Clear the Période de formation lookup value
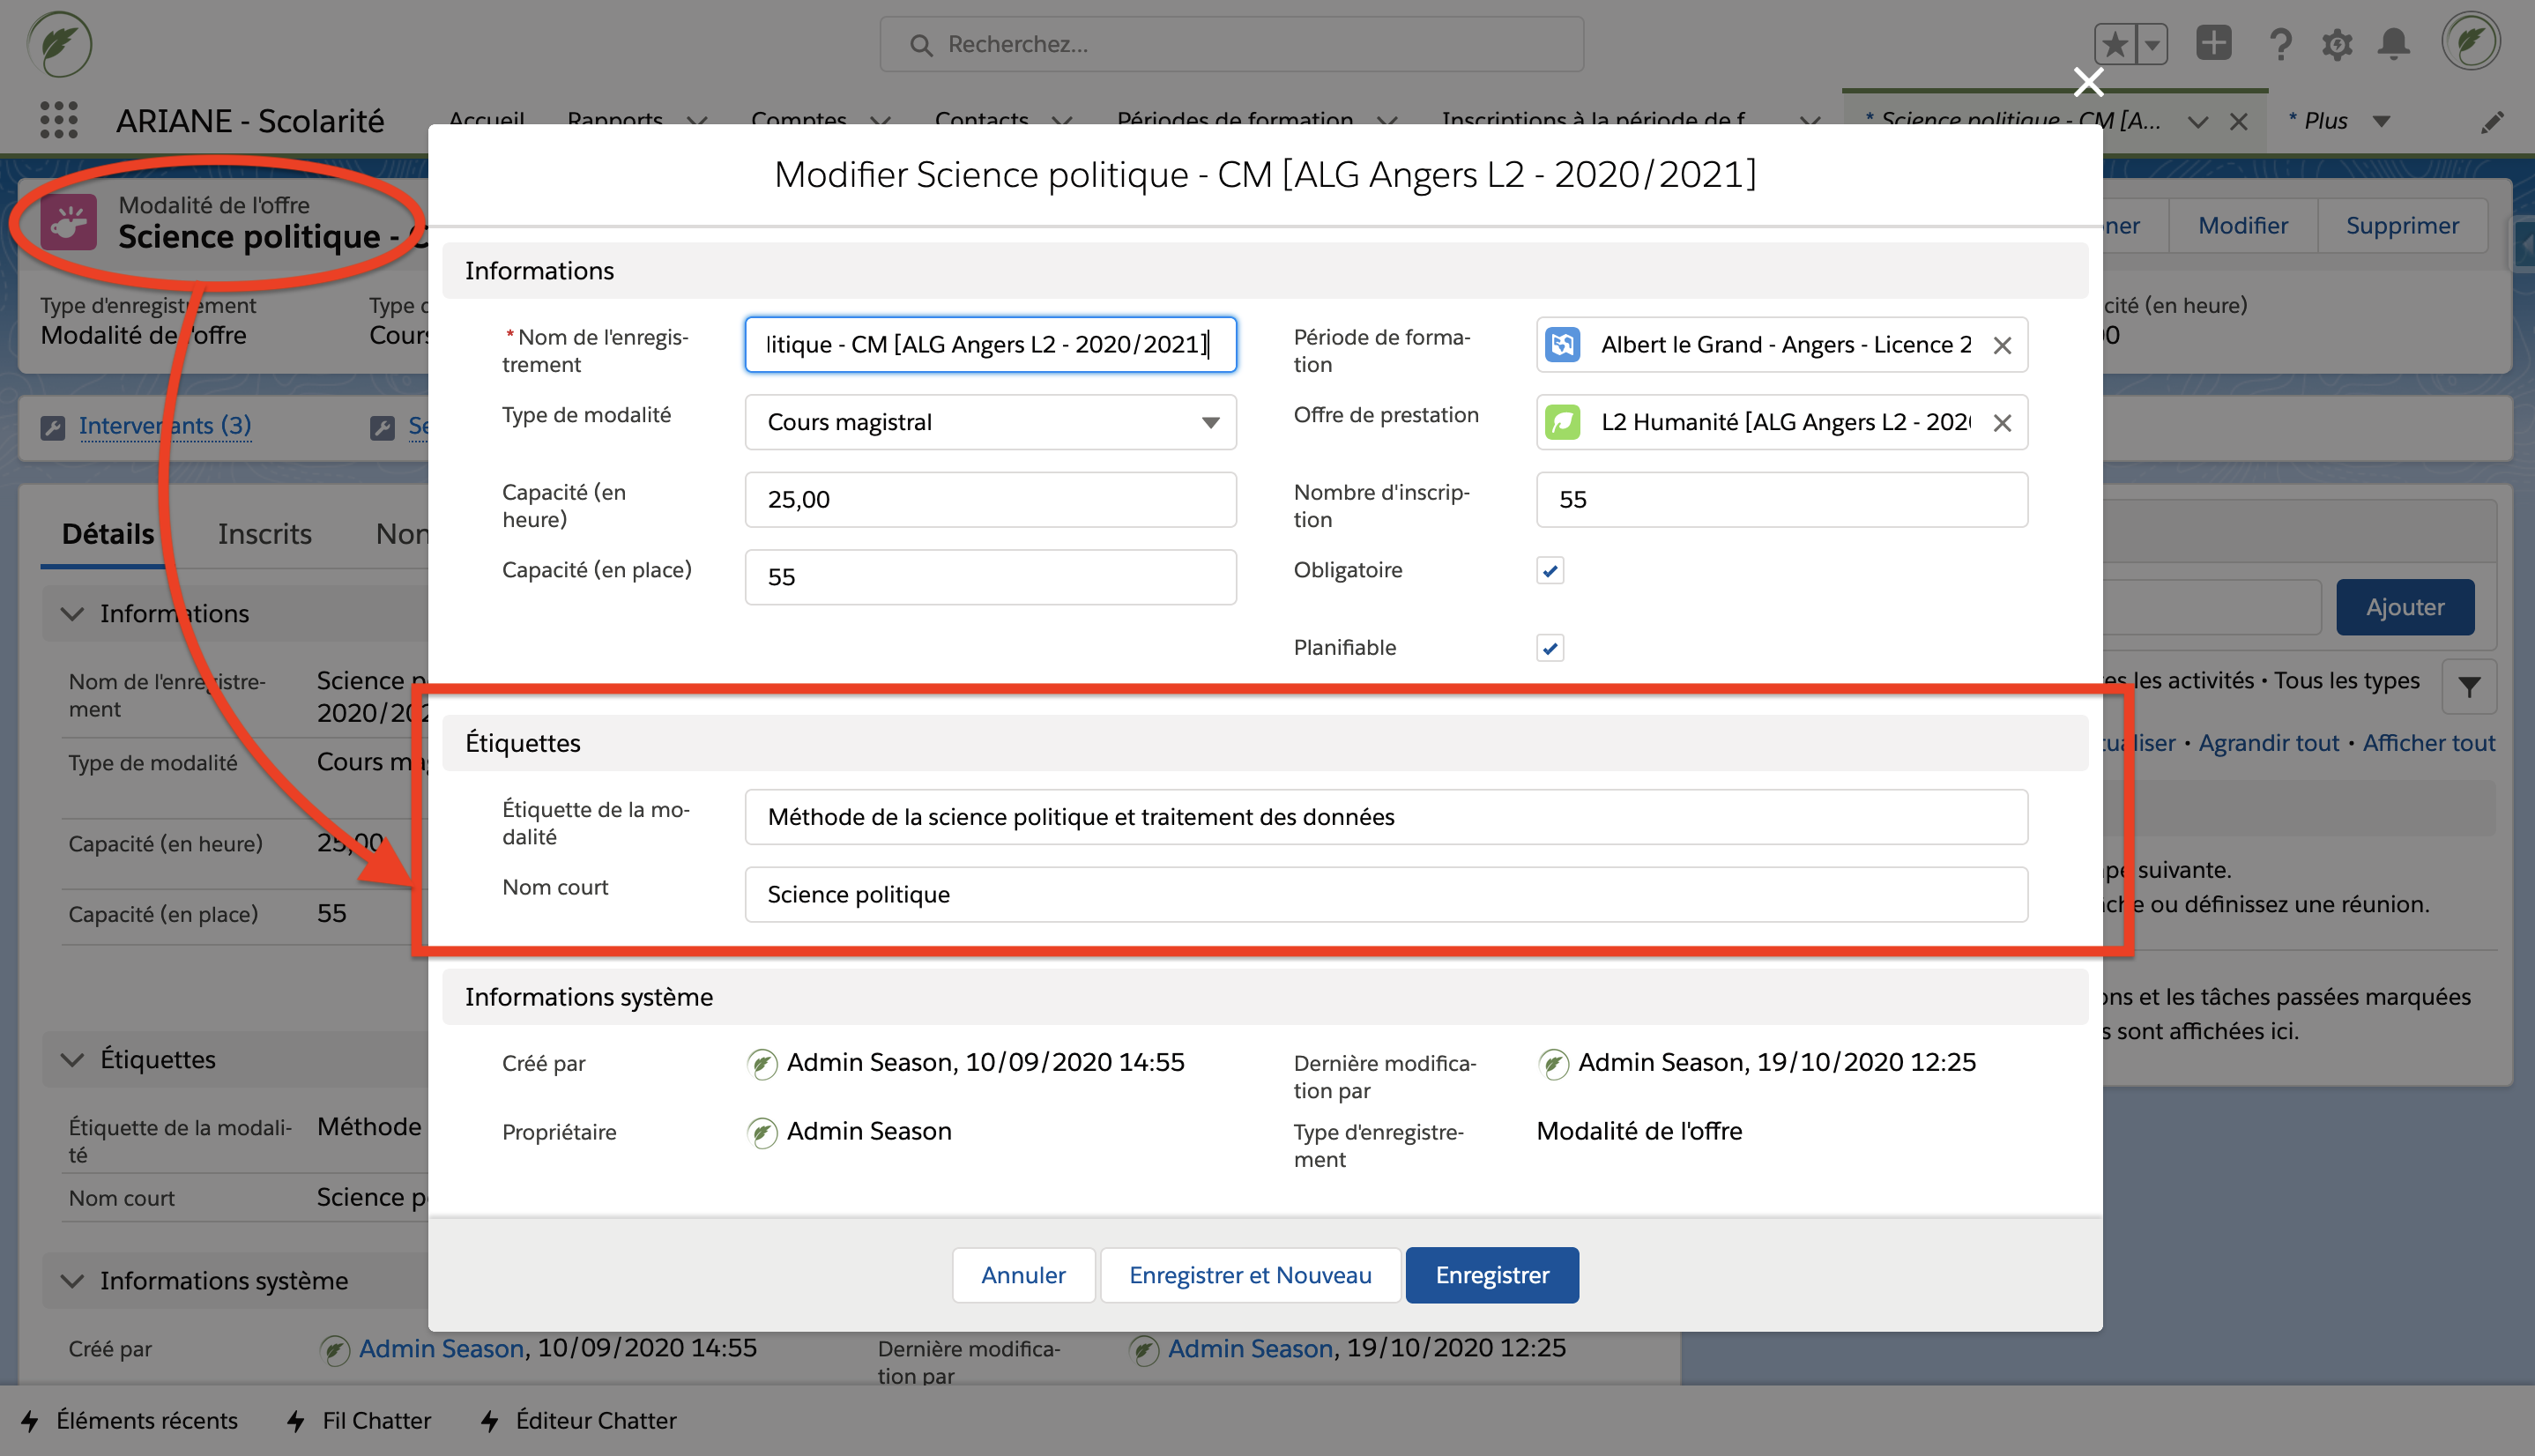 (x=2001, y=345)
